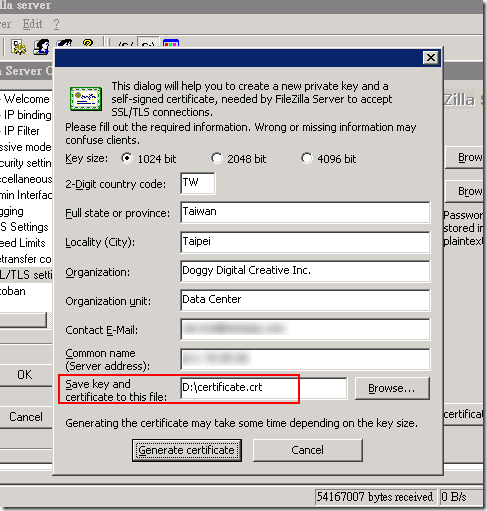Click the certificate icon in dialog
Screen dimensions: 487x511
tap(86, 99)
